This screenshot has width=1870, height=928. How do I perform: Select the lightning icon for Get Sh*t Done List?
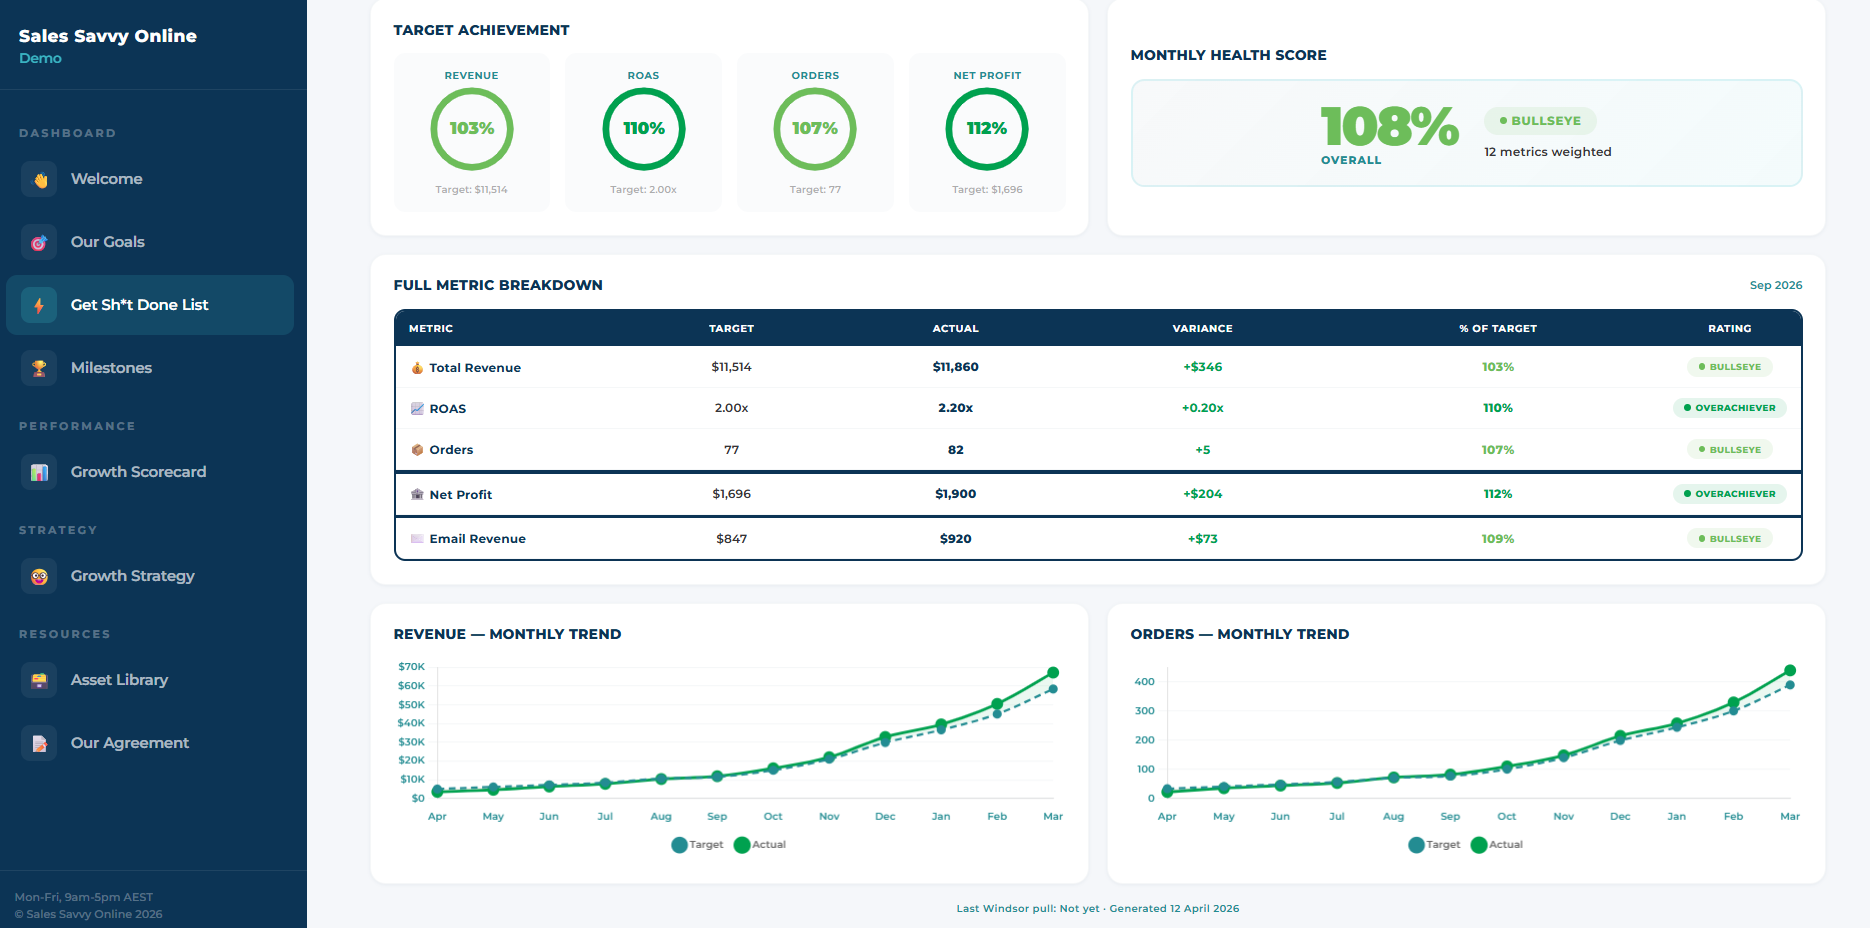[38, 305]
